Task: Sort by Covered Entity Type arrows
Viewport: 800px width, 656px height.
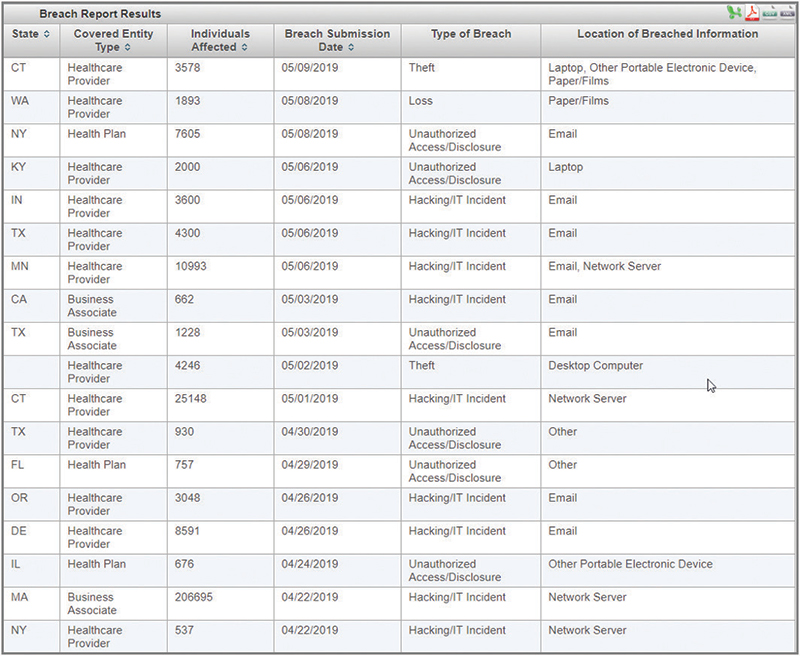Action: pos(126,47)
